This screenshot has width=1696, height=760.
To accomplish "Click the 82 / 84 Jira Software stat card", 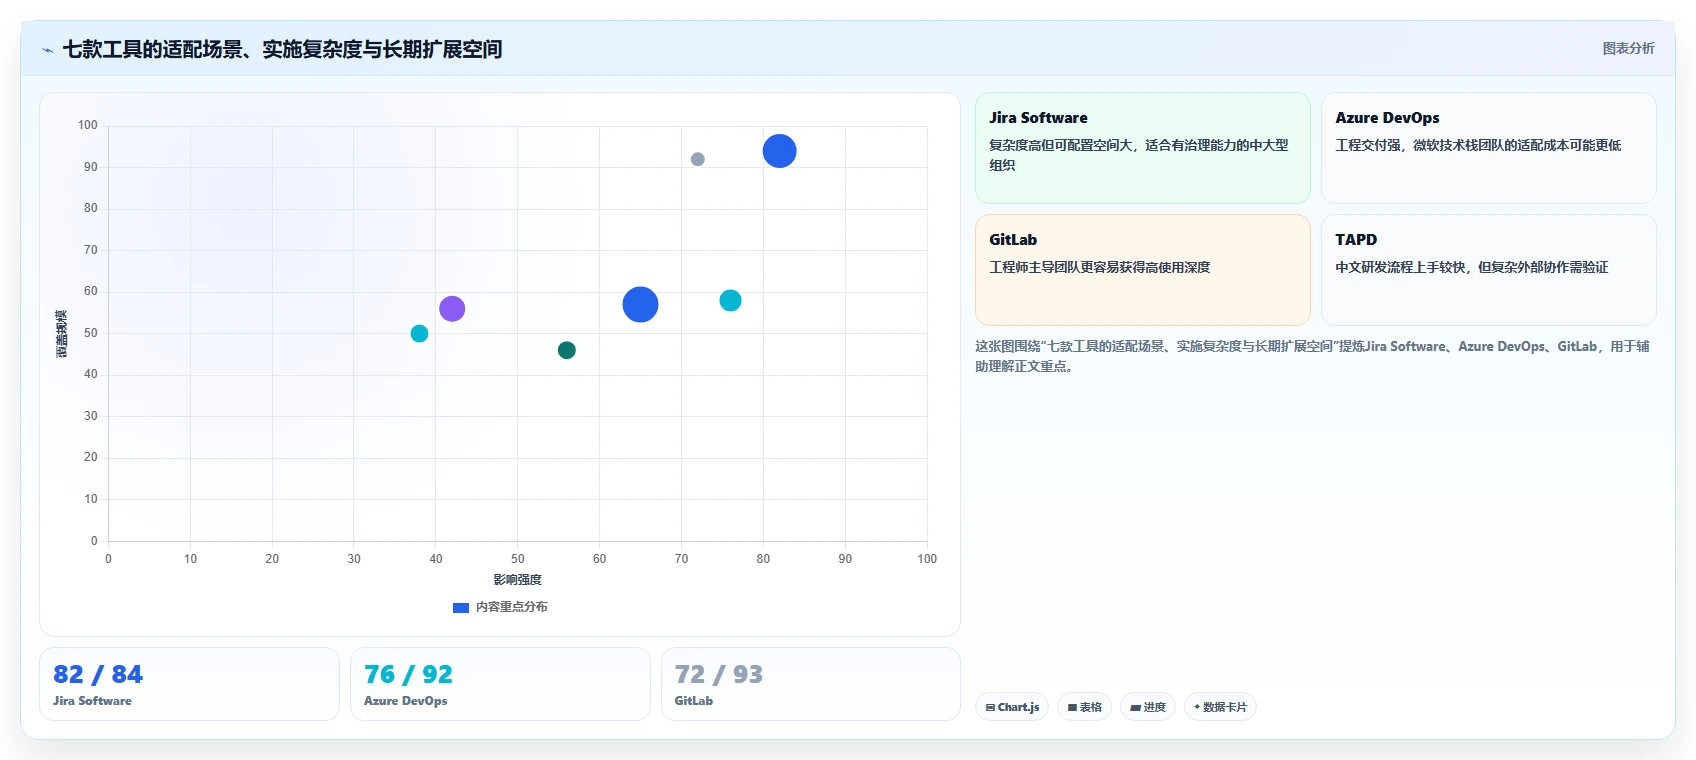I will (189, 684).
